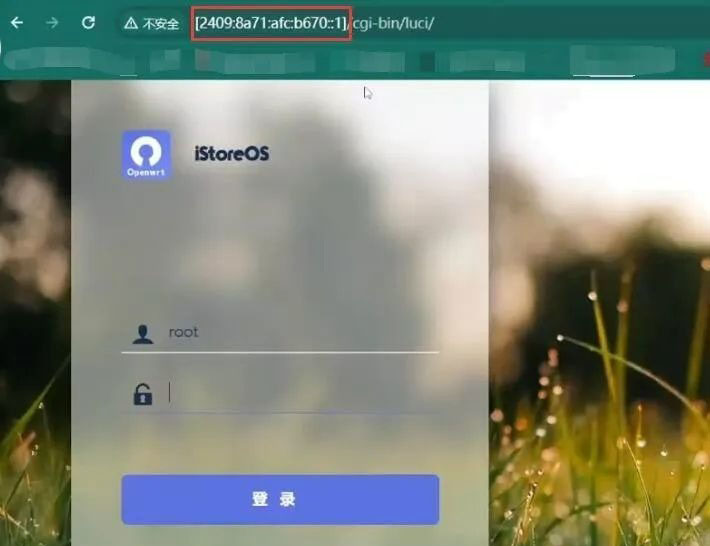Image resolution: width=710 pixels, height=546 pixels.
Task: Click the user silhouette icon
Action: pyautogui.click(x=143, y=334)
